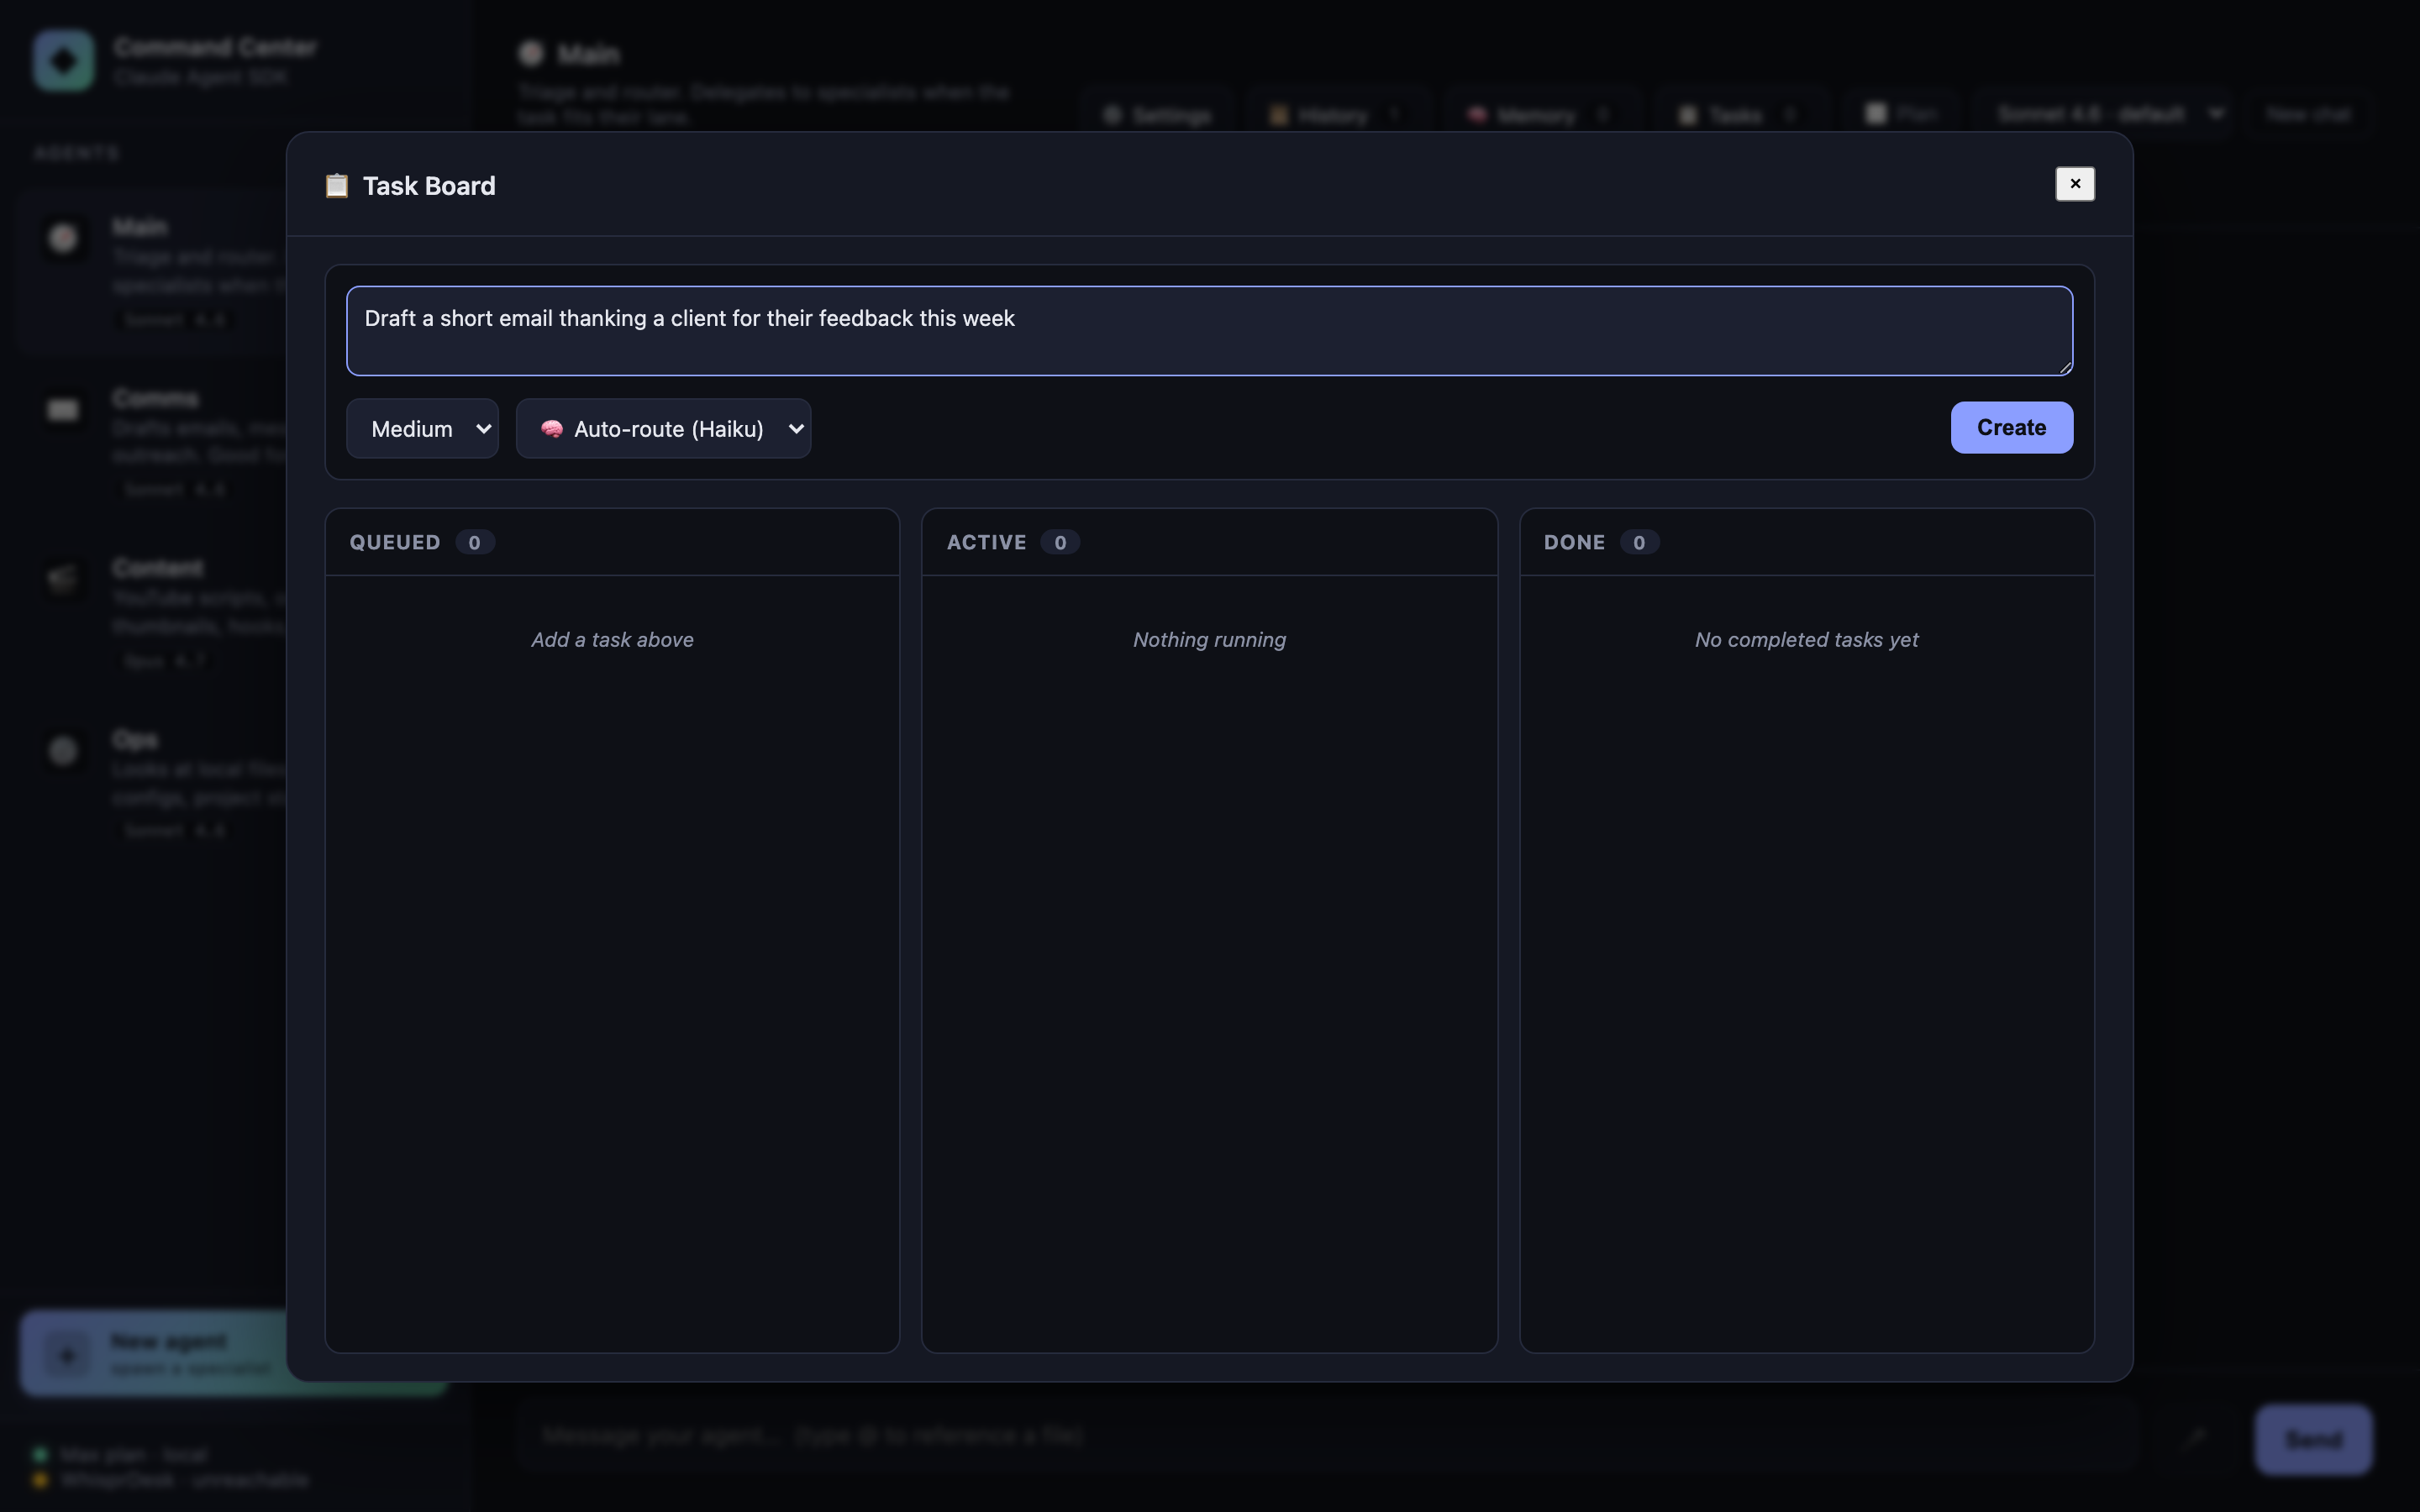2420x1512 pixels.
Task: Click the Comms agent icon in the sidebar
Action: tap(62, 409)
